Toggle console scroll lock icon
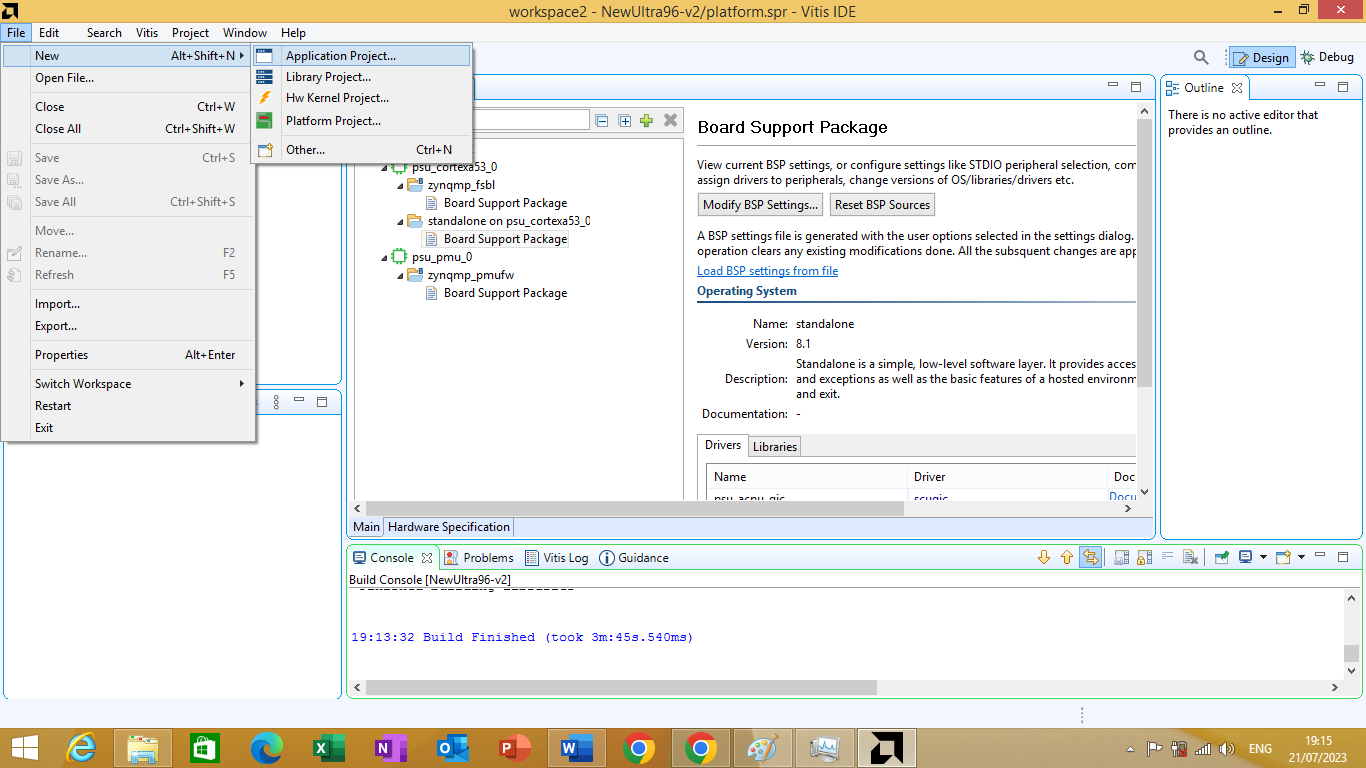Viewport: 1366px width, 768px height. tap(1144, 558)
